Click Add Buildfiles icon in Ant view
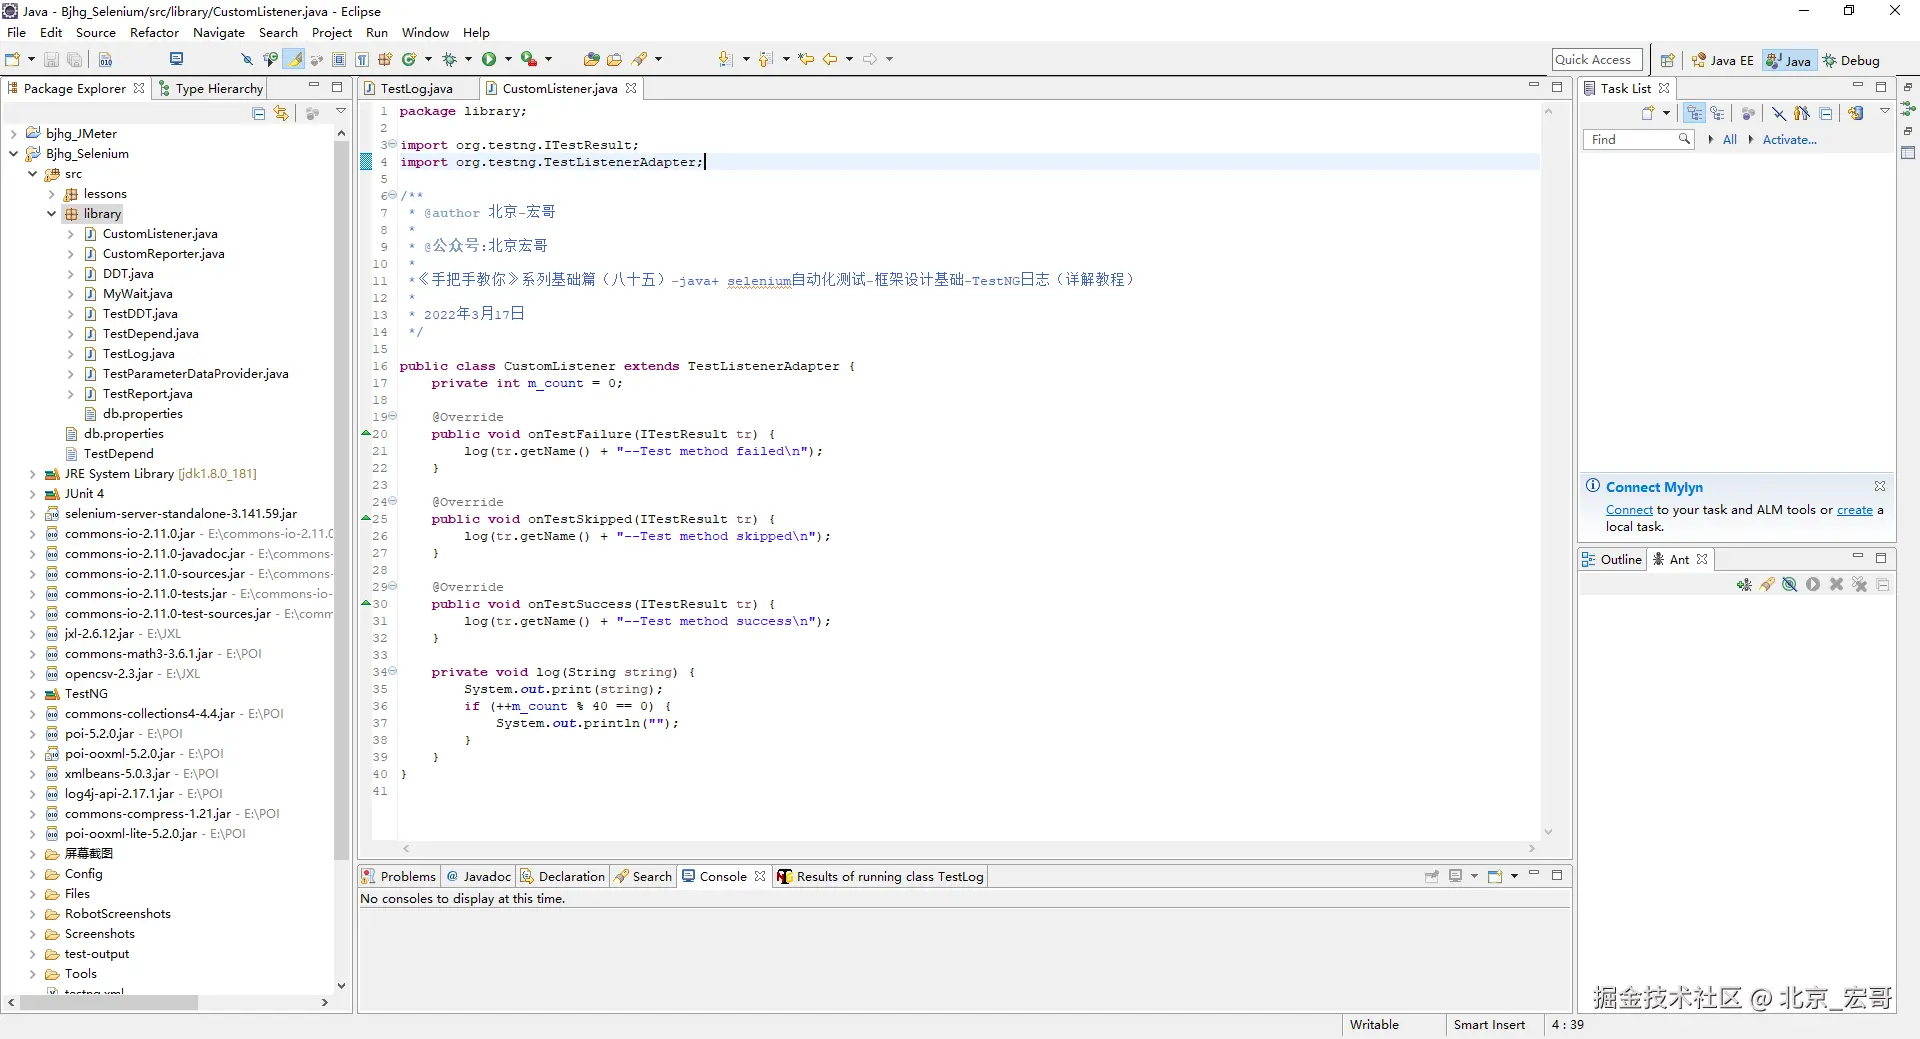Screen dimensions: 1920x1039 [1744, 585]
